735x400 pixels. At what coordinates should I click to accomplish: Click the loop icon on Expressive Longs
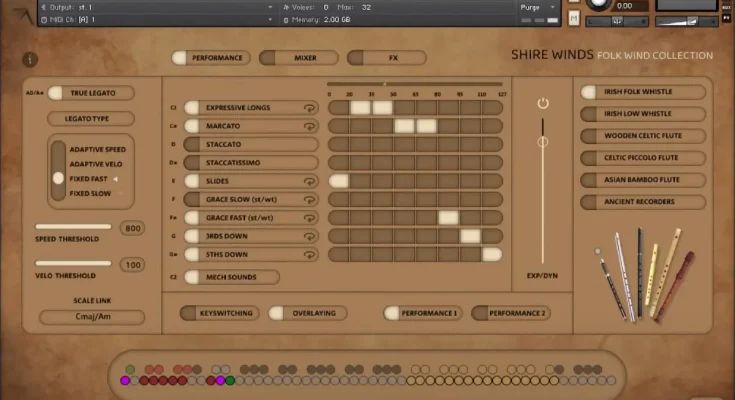click(310, 108)
